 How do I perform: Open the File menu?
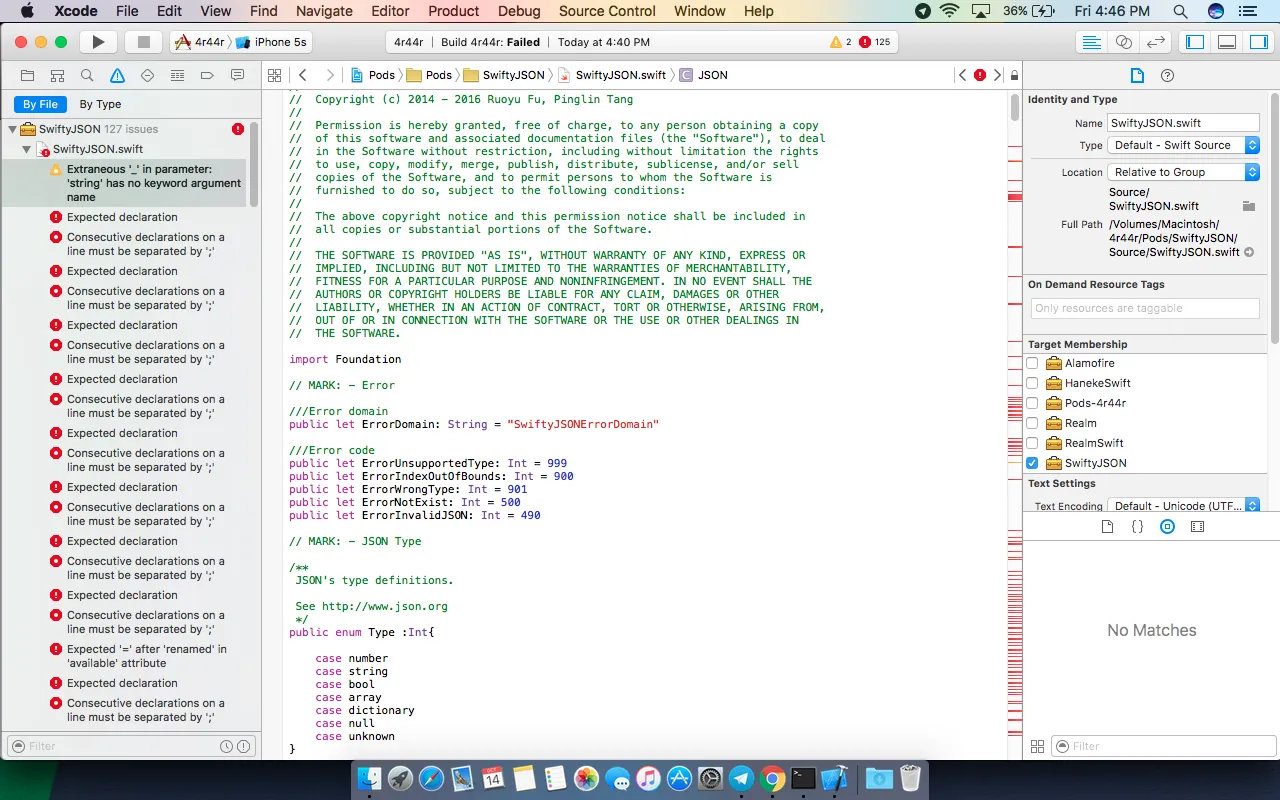(x=127, y=11)
